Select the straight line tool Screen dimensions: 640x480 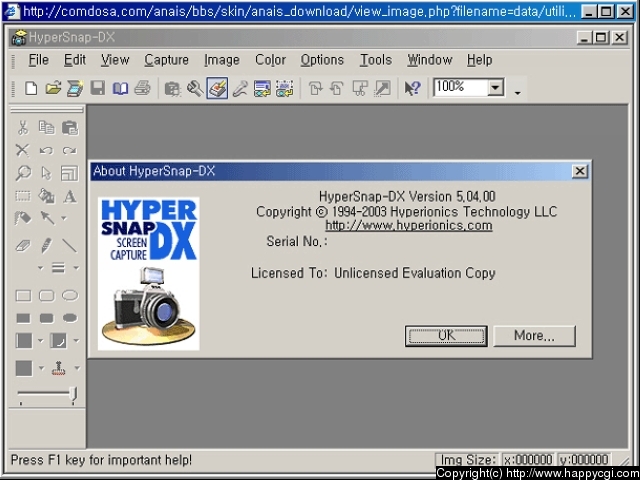tap(70, 246)
